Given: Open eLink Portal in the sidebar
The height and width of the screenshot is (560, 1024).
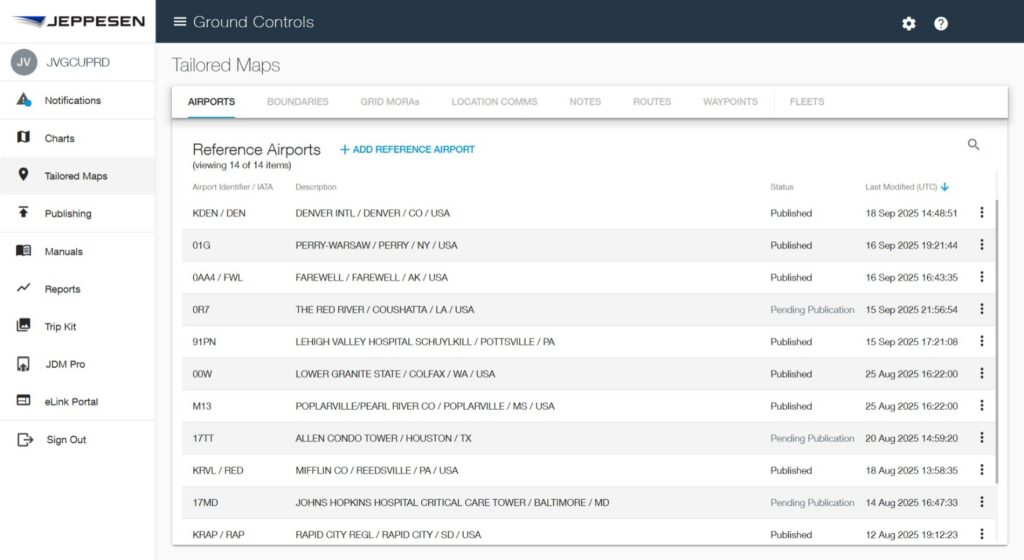Looking at the screenshot, I should tap(78, 401).
